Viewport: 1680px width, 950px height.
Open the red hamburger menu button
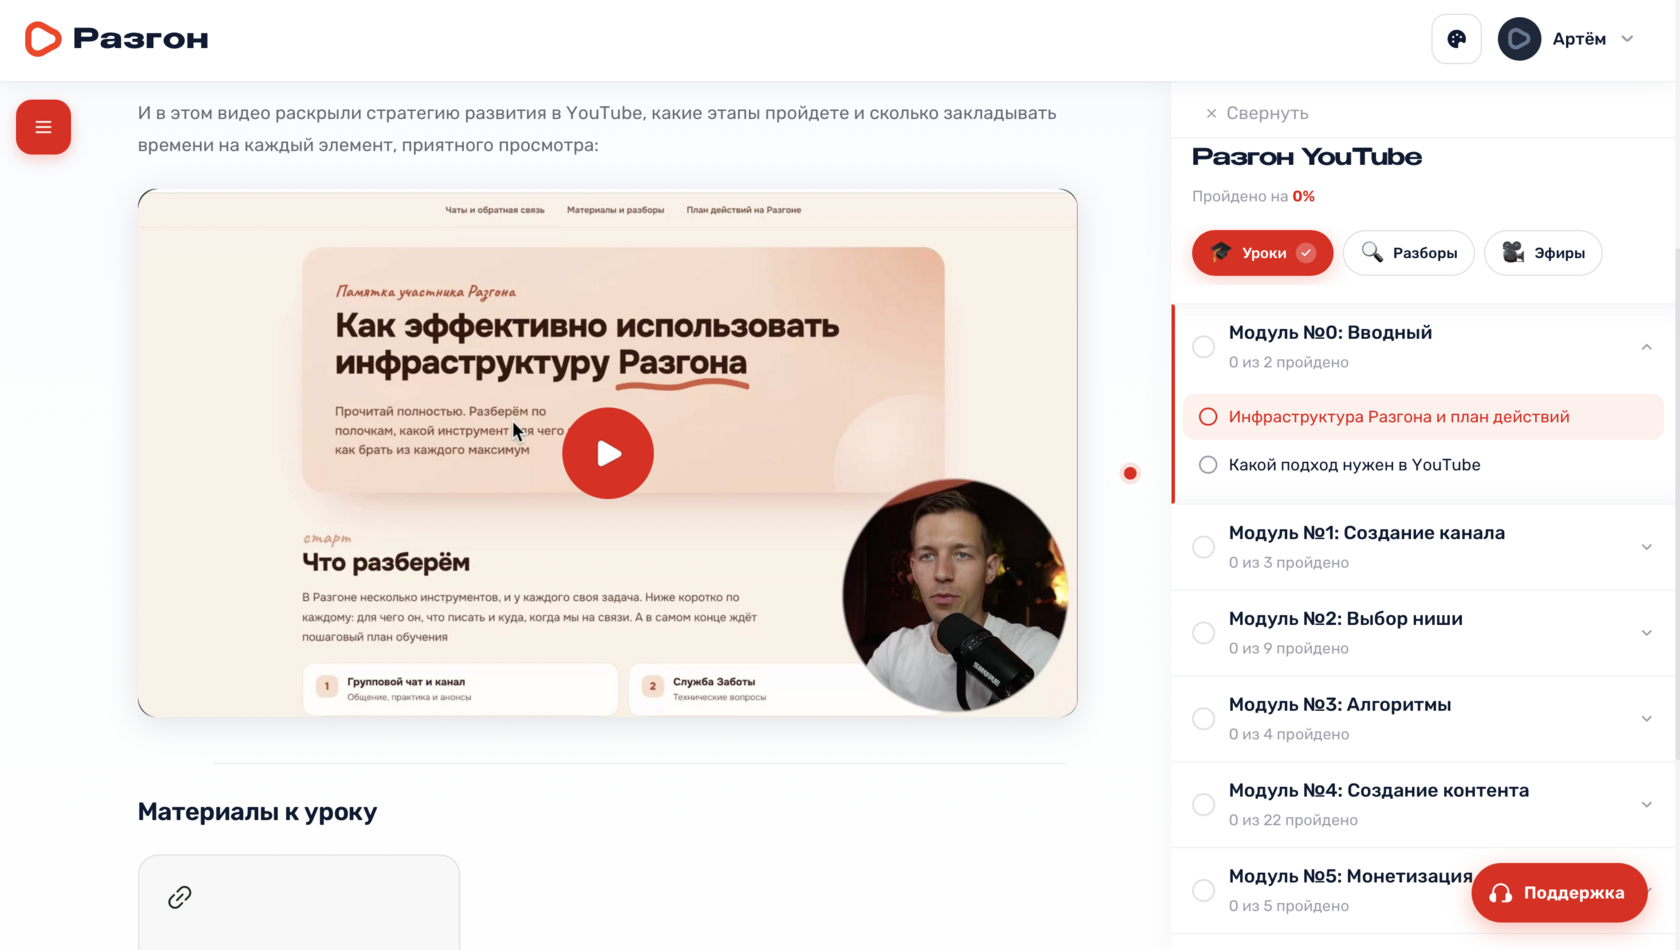click(x=43, y=127)
